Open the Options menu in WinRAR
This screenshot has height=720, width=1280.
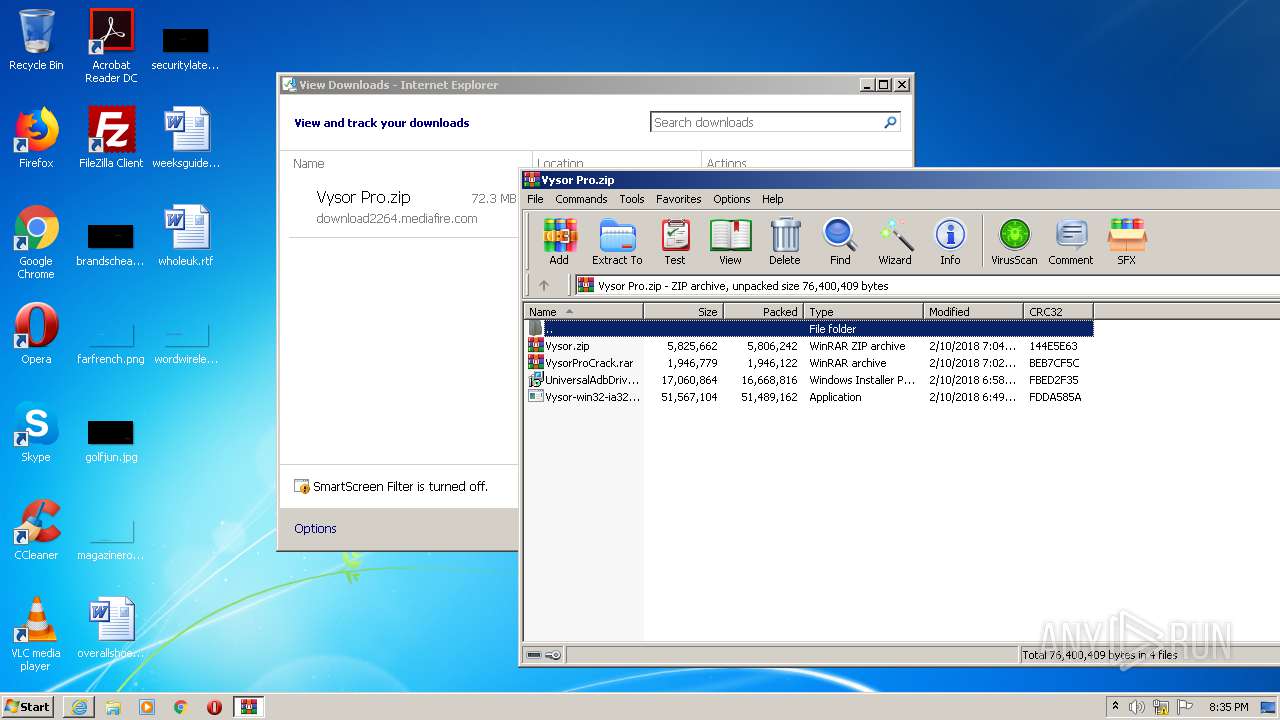(x=732, y=199)
